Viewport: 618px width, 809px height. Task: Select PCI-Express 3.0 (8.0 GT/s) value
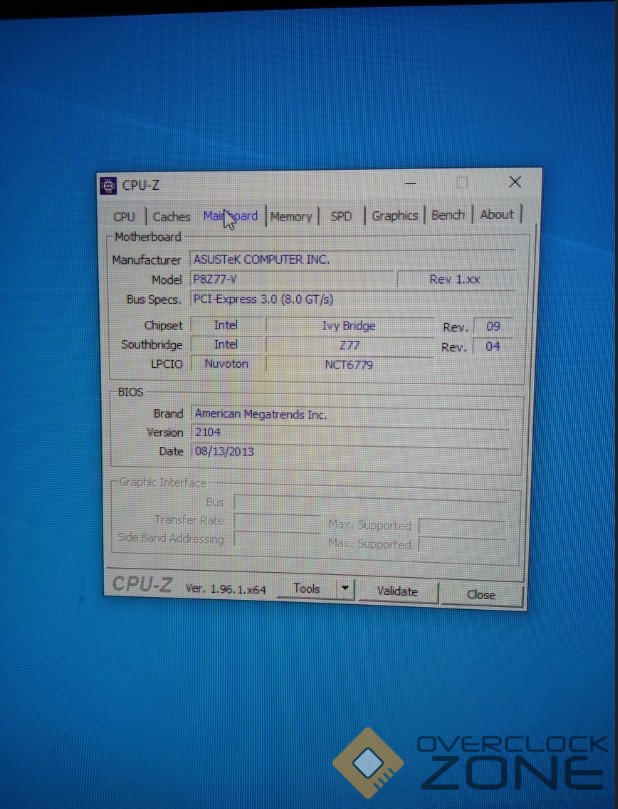coord(263,299)
